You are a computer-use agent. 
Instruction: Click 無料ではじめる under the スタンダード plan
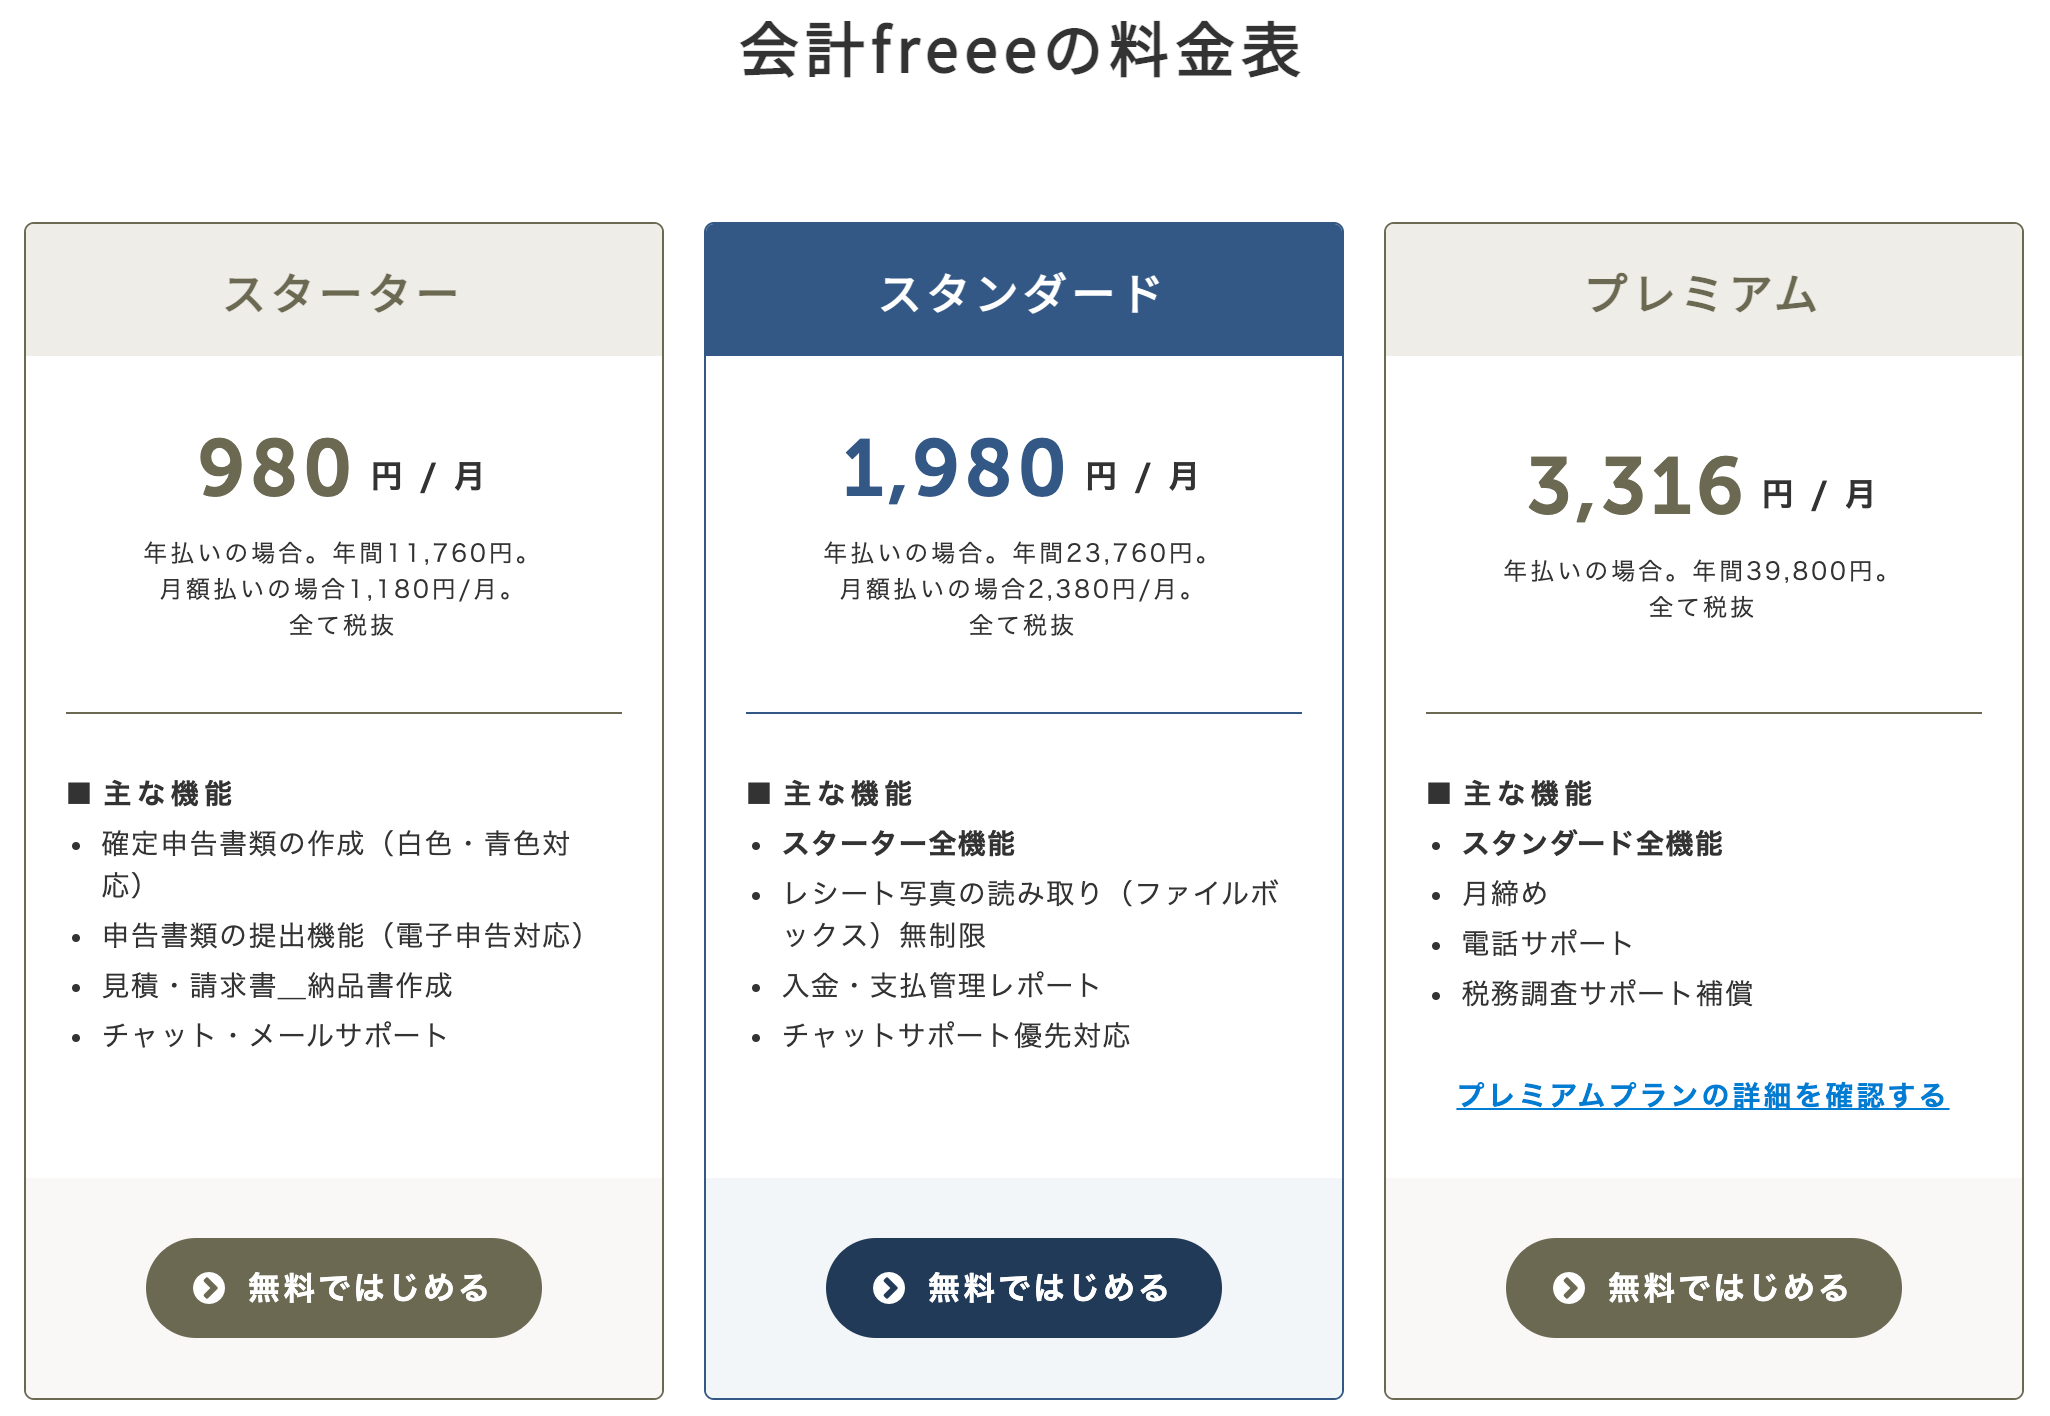(x=1023, y=1288)
